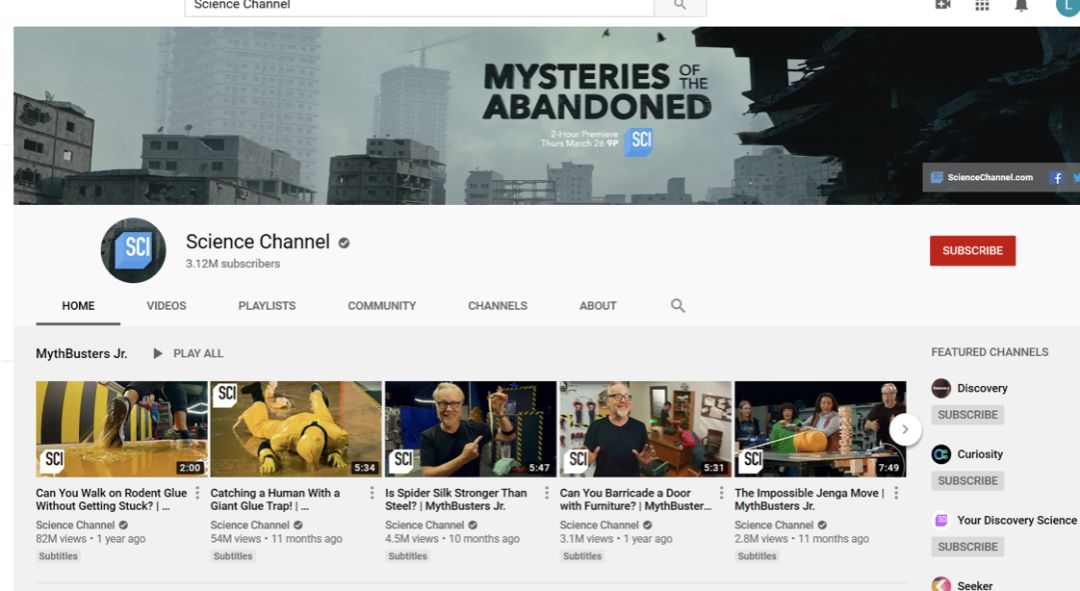Open title 'Catching a Human With a Giant Glue Trap'

point(276,499)
